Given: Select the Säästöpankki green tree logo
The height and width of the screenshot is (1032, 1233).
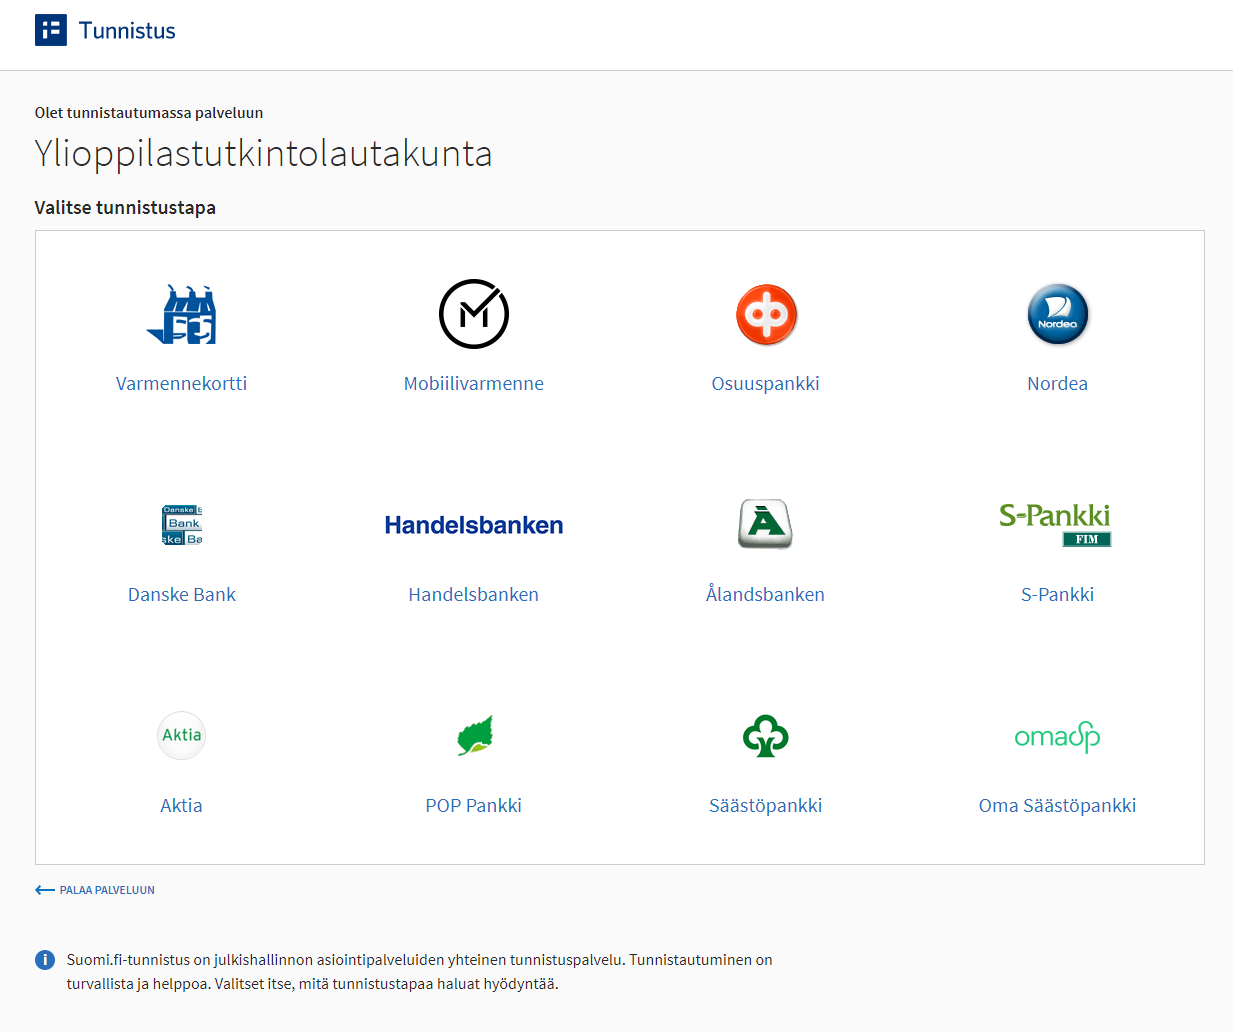Looking at the screenshot, I should [766, 736].
